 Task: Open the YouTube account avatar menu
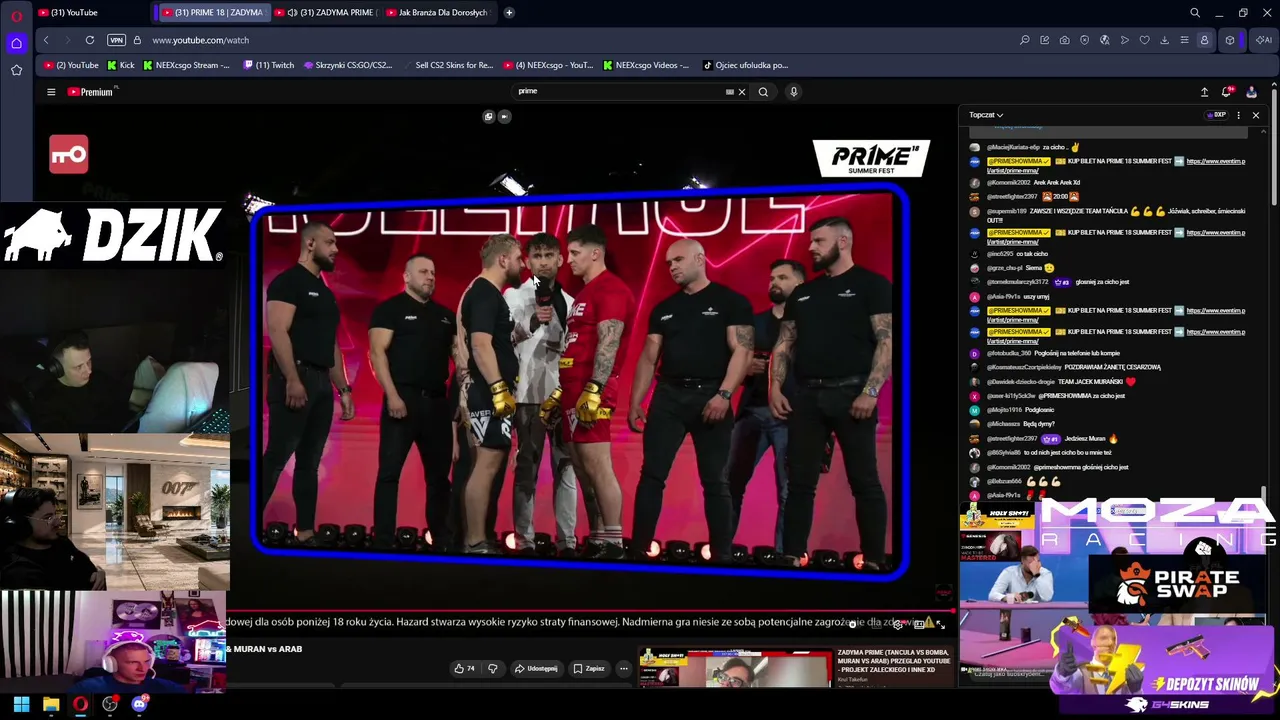pyautogui.click(x=1251, y=92)
